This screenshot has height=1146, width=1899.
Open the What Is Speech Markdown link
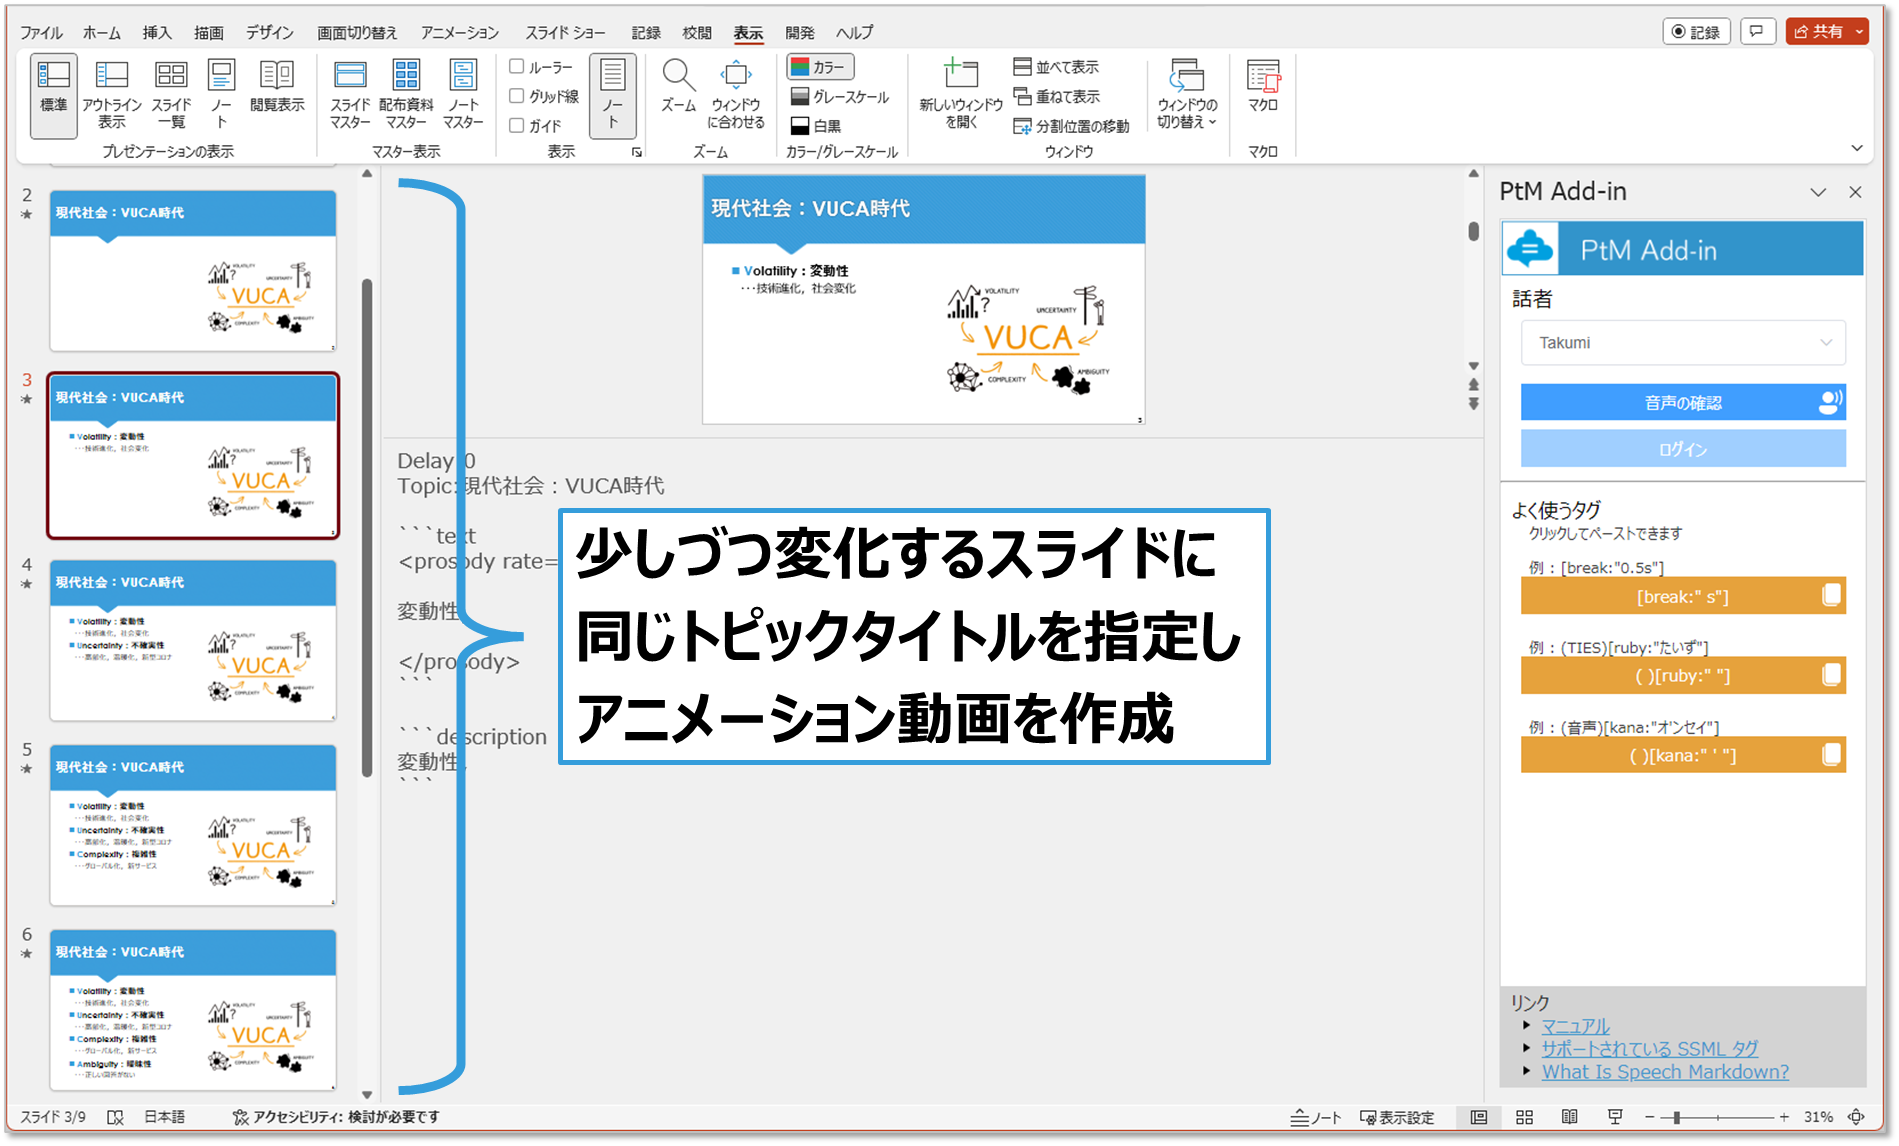pos(1665,1072)
